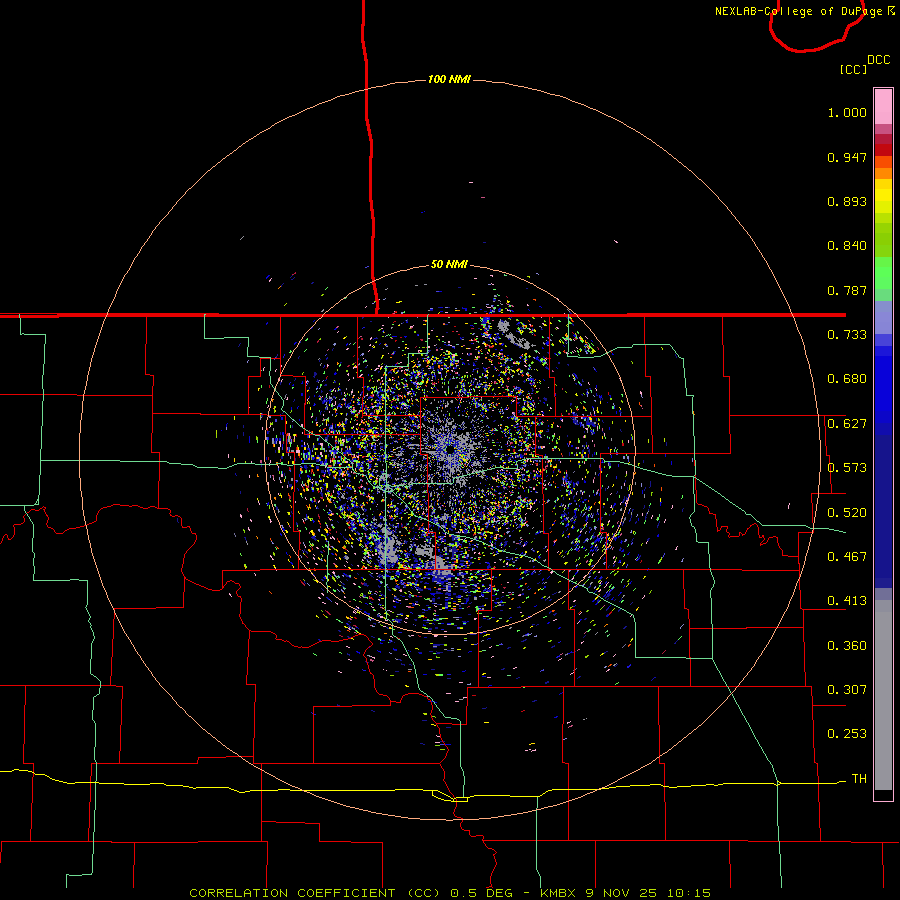Click the gray low-value segment of color bar
The height and width of the screenshot is (900, 900).
point(883,695)
